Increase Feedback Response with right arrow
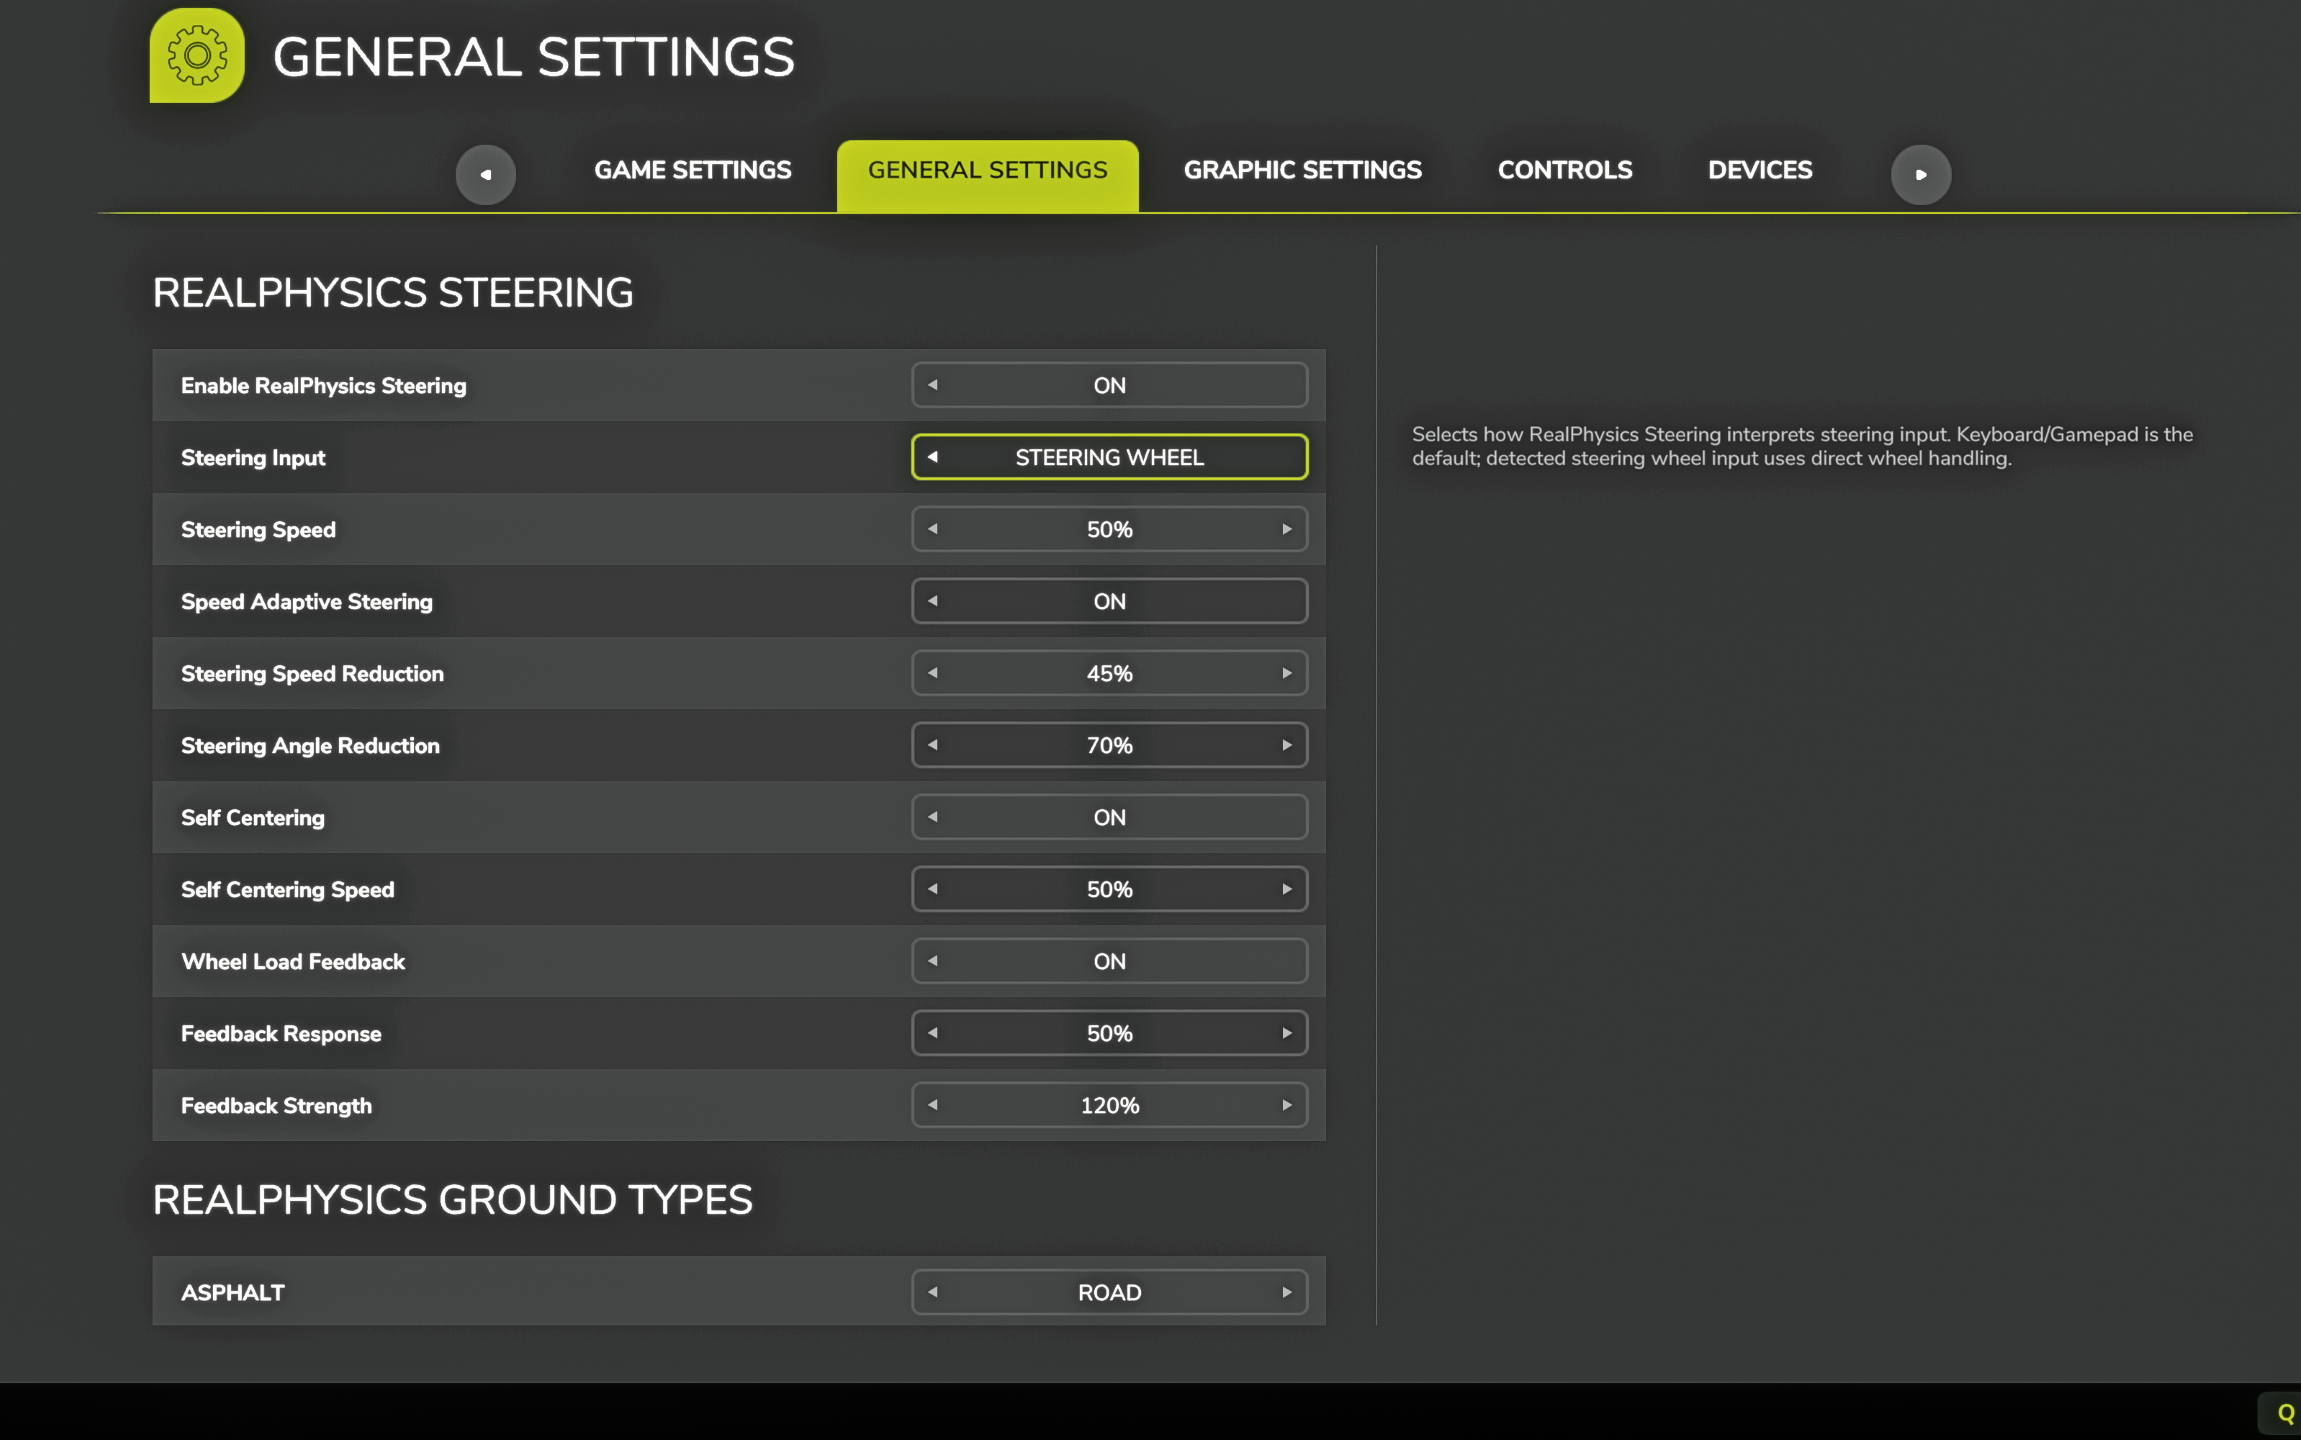The image size is (2301, 1440). click(1287, 1033)
